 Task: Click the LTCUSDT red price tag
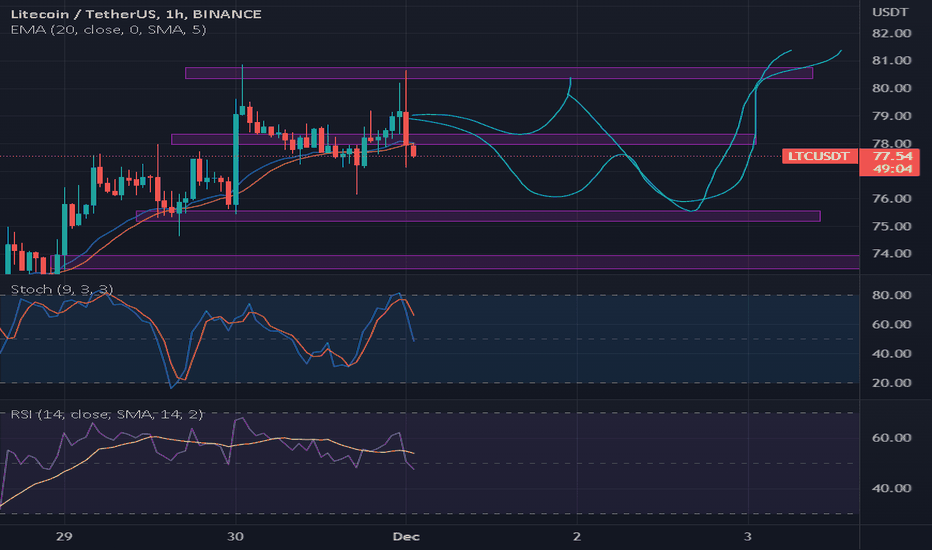click(819, 156)
